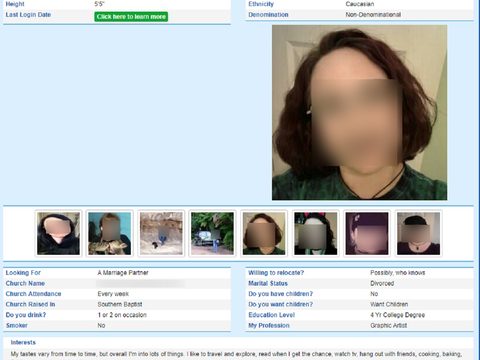This screenshot has height=360, width=480.
Task: Click the '4 Yr College Degree' value
Action: tap(397, 315)
